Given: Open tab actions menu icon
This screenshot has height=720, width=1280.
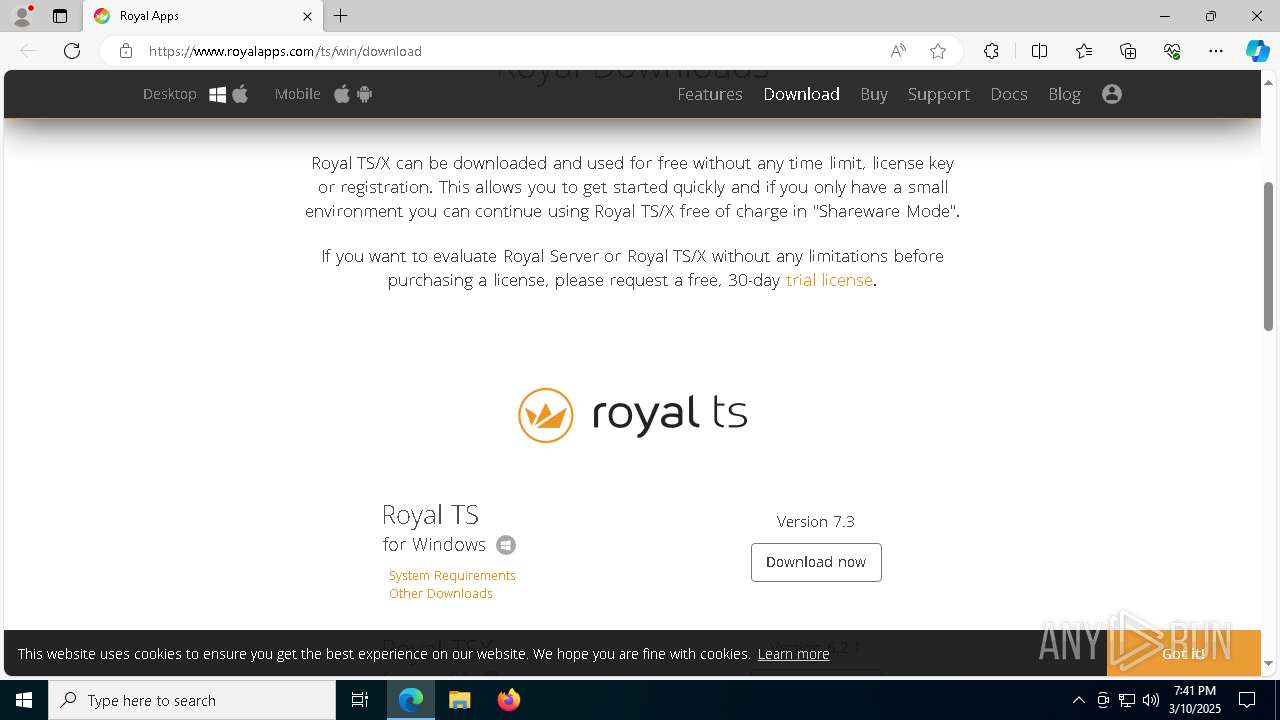Looking at the screenshot, I should click(x=60, y=16).
